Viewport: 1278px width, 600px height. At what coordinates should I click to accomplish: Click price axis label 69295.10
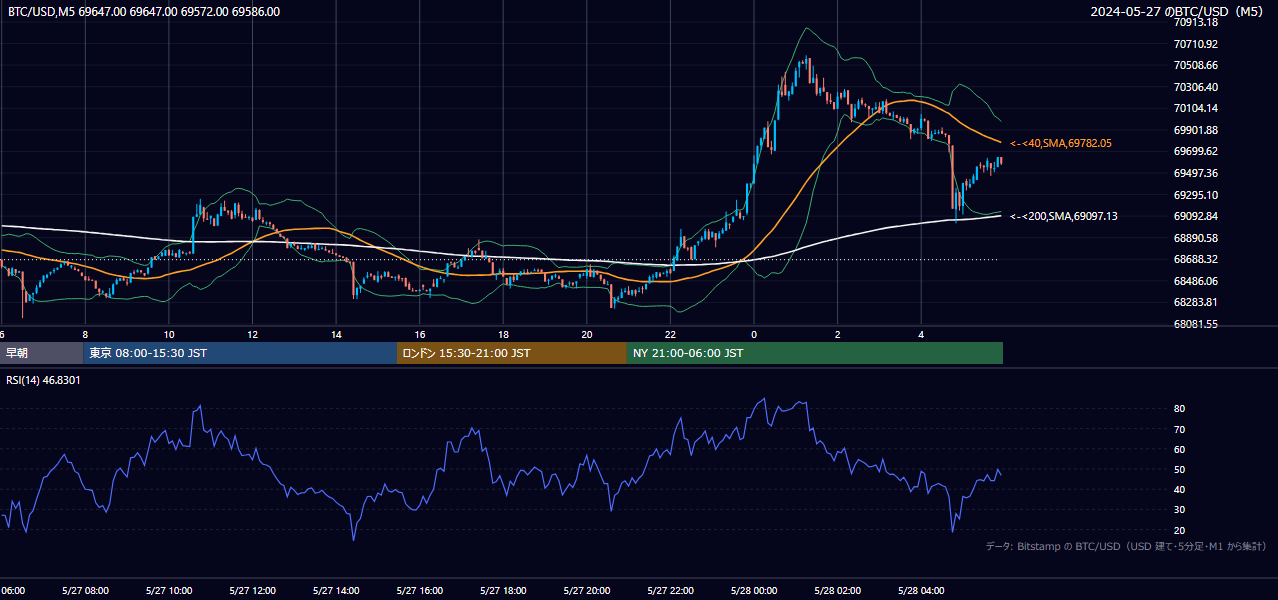(1196, 195)
